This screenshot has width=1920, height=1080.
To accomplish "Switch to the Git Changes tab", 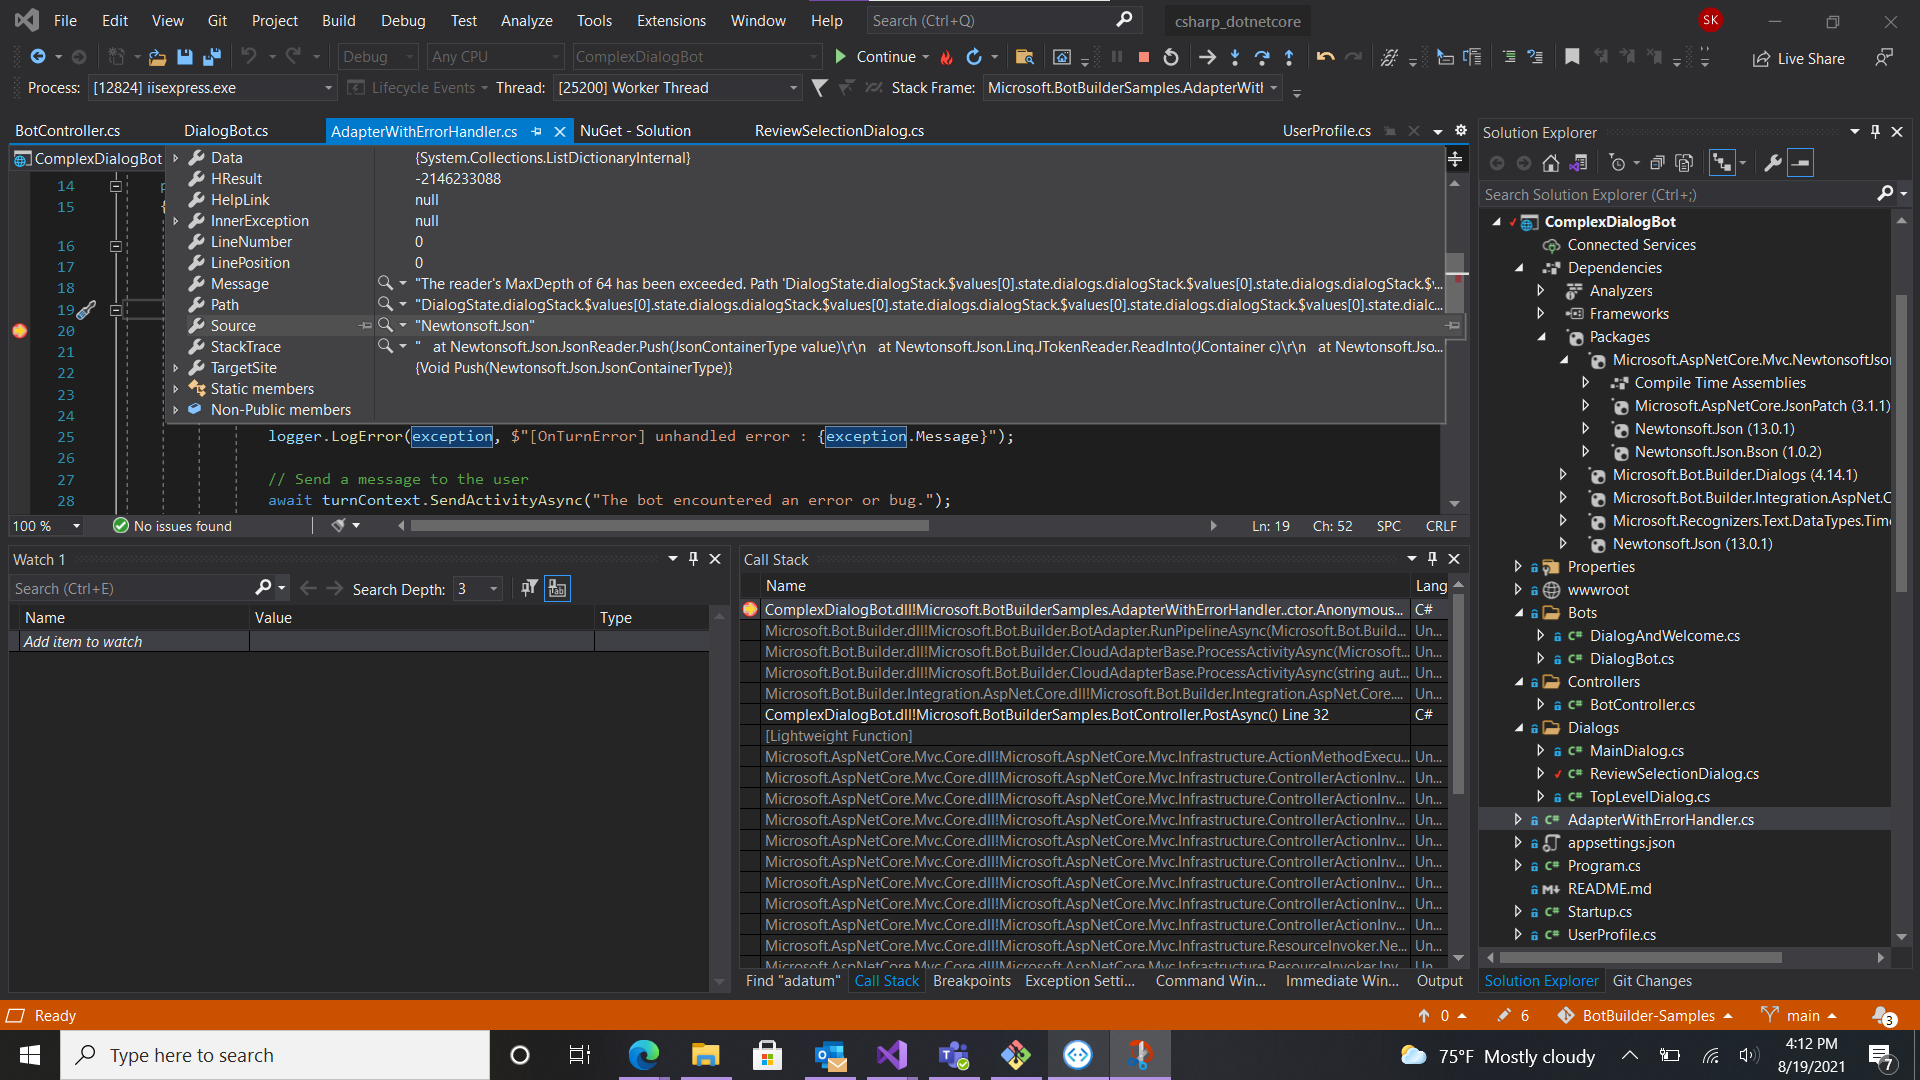I will coord(1652,981).
